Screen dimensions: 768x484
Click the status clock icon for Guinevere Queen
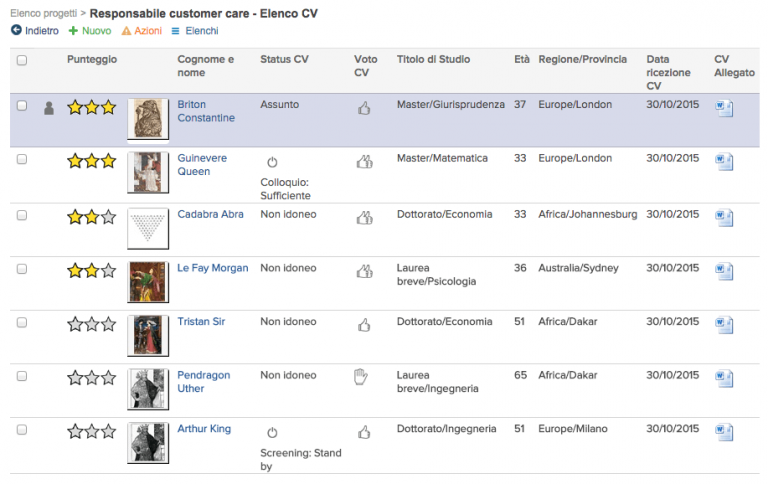tap(272, 162)
